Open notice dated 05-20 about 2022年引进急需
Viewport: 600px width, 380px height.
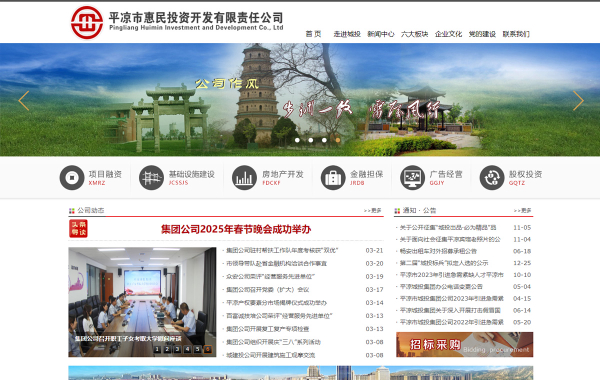click(452, 322)
